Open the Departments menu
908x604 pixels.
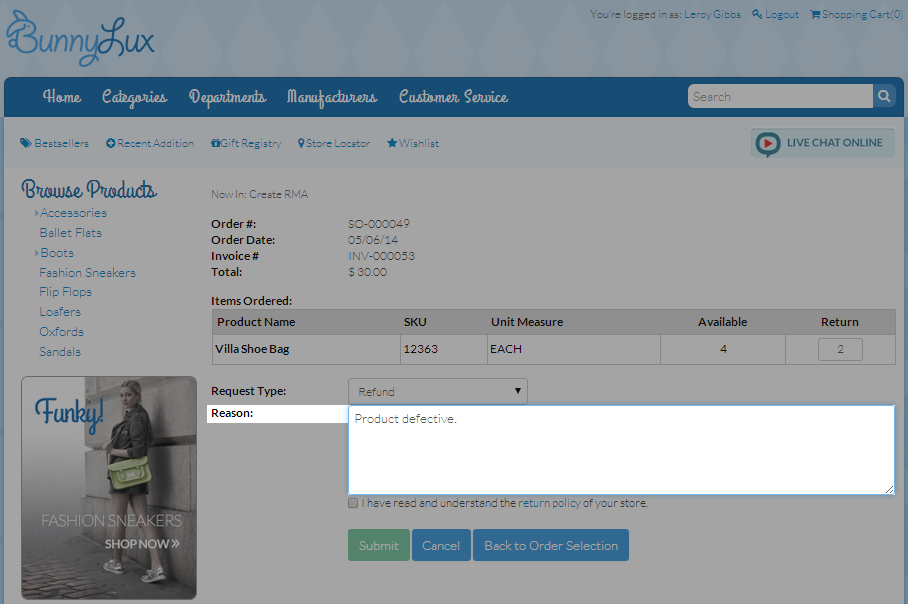click(x=227, y=97)
